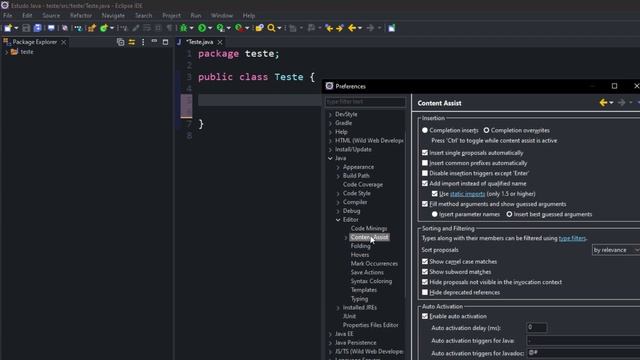Maximize the Package Explorer view

pos(165,42)
